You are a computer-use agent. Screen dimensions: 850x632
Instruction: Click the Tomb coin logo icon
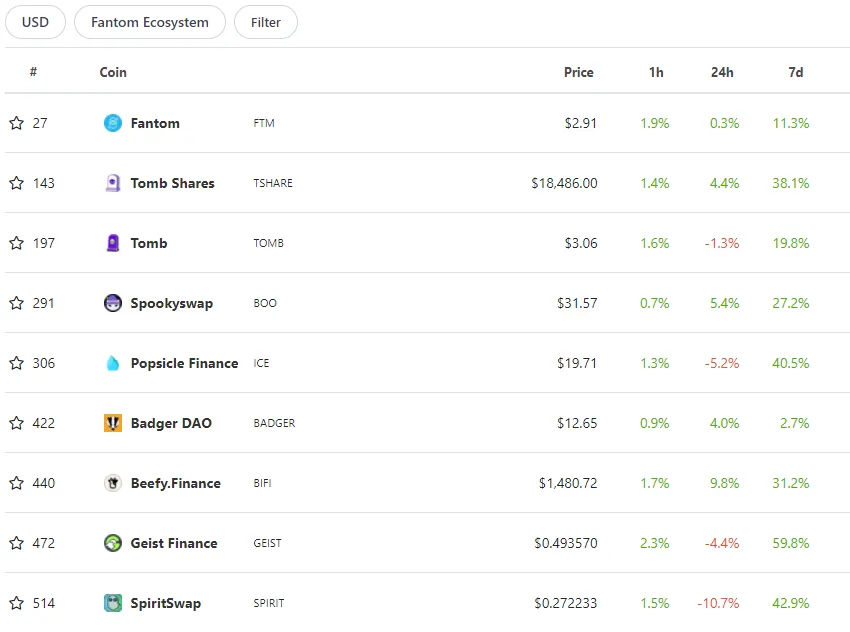pos(113,243)
